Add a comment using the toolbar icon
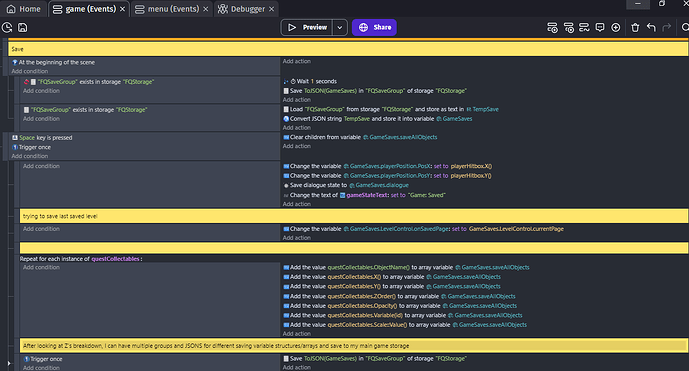The width and height of the screenshot is (689, 371). click(600, 28)
